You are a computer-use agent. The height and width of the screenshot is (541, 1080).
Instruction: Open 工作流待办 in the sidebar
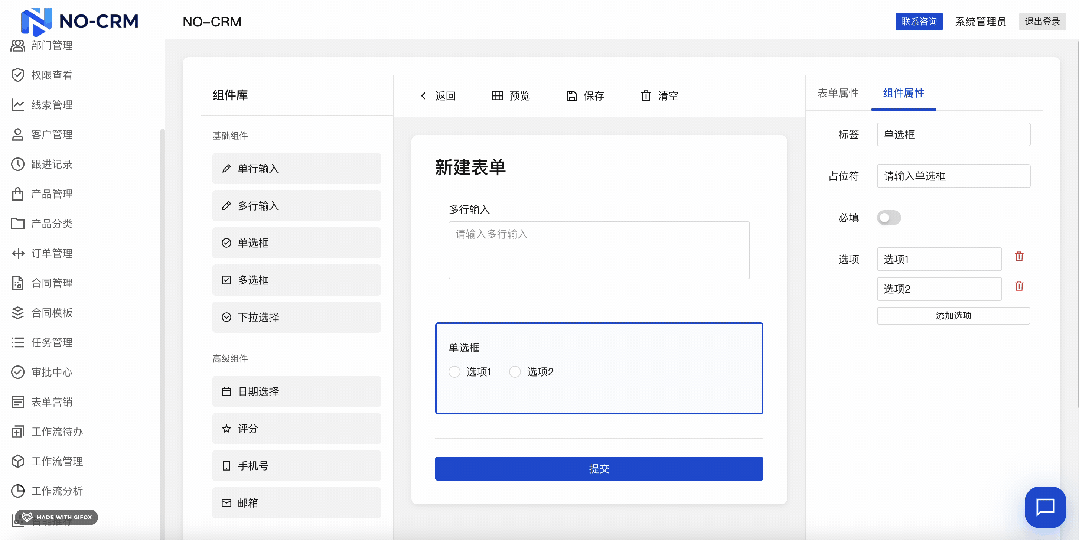(x=47, y=431)
